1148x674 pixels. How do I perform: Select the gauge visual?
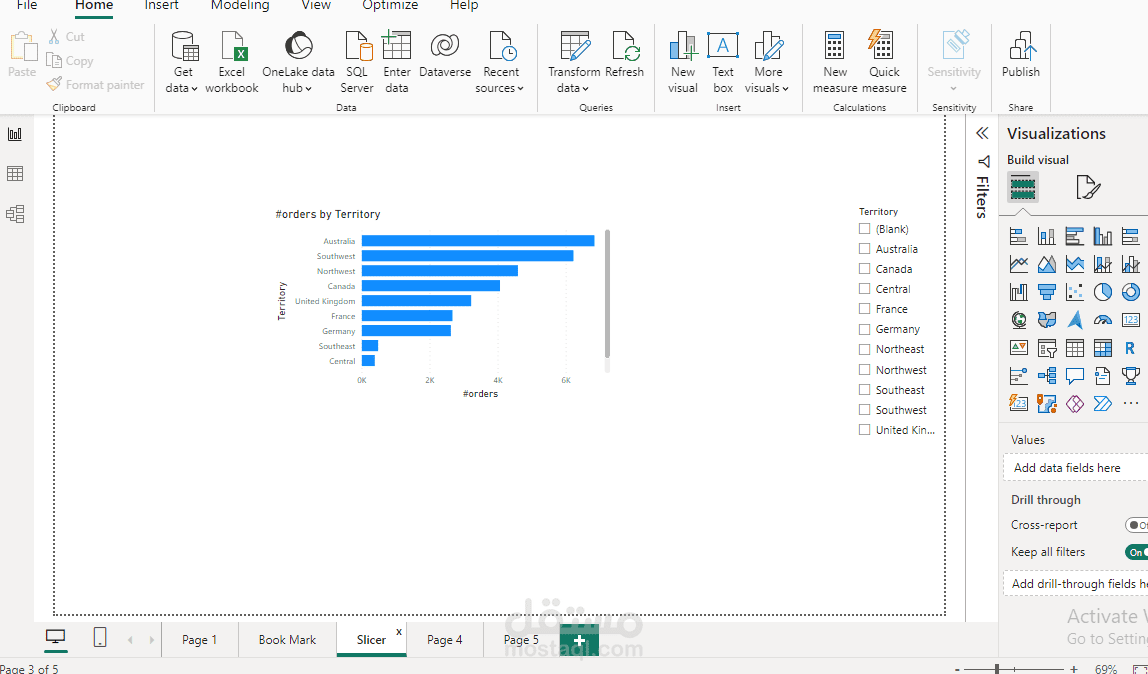1103,320
